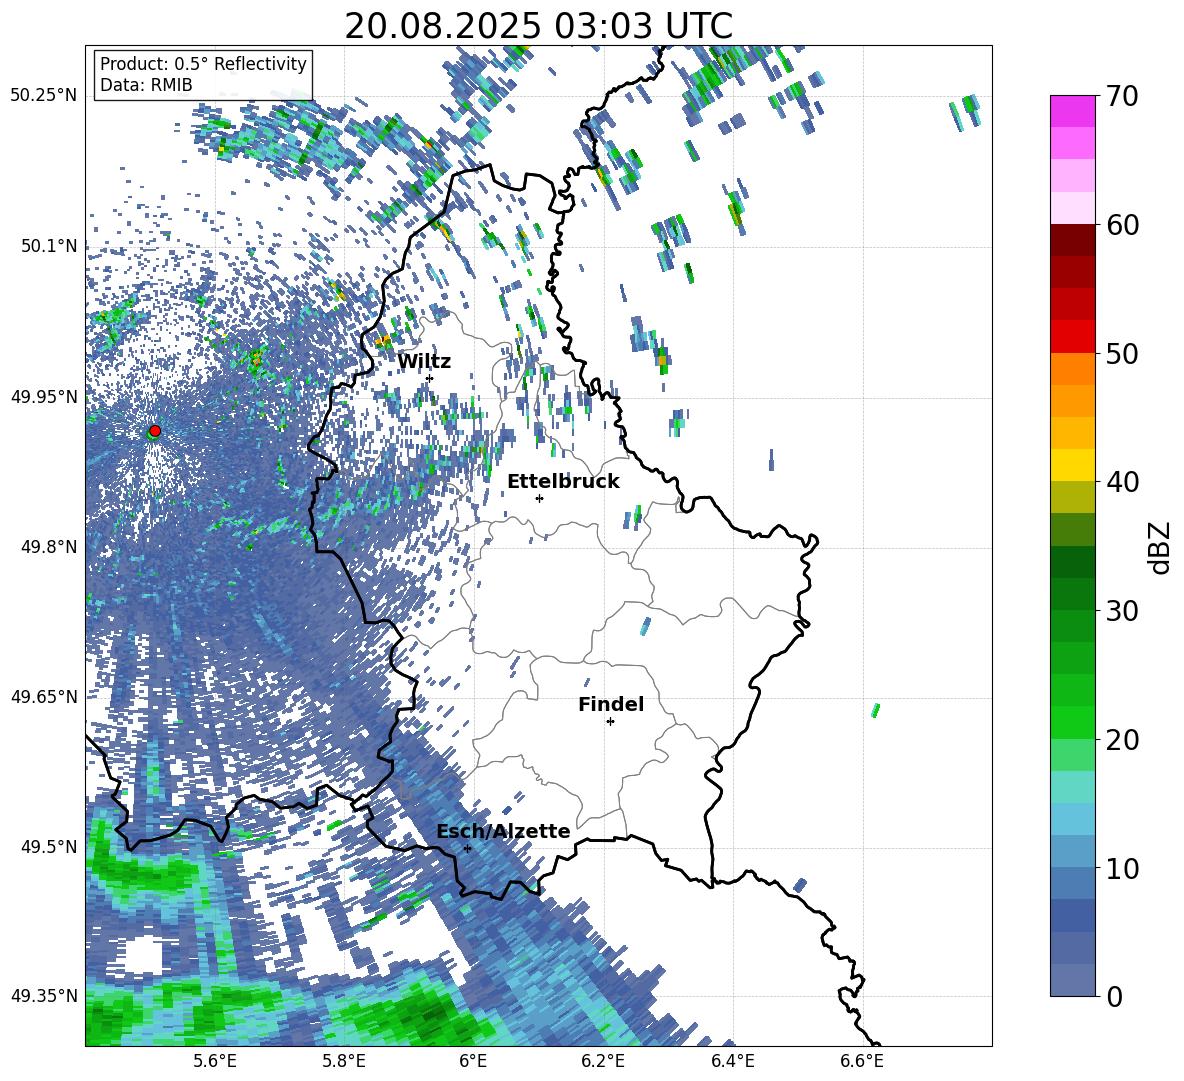Screen dimensions: 1184x1081
Task: Click the title 20.08.2025 03:03 UTC
Action: 538,26
